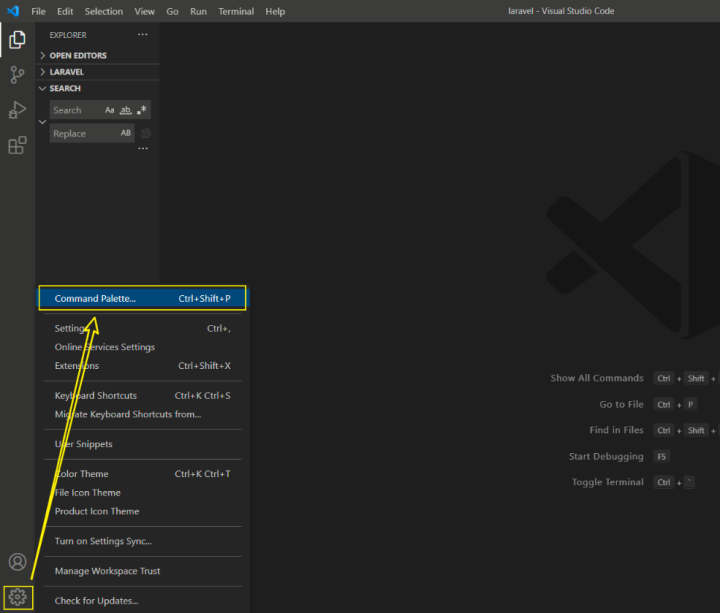Click the Replace All icon
This screenshot has height=613, width=720.
click(x=146, y=133)
